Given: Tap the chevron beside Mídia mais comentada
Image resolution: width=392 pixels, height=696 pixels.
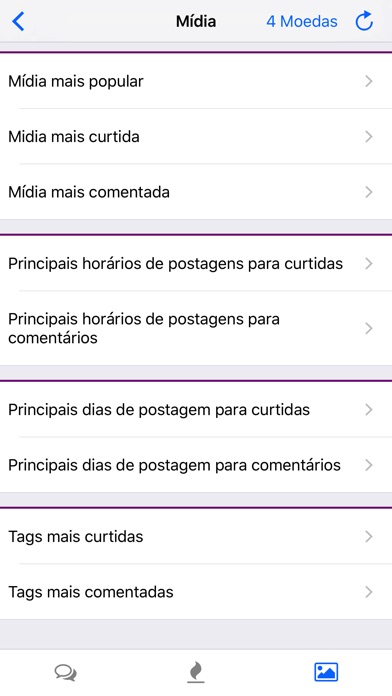Looking at the screenshot, I should [x=368, y=192].
